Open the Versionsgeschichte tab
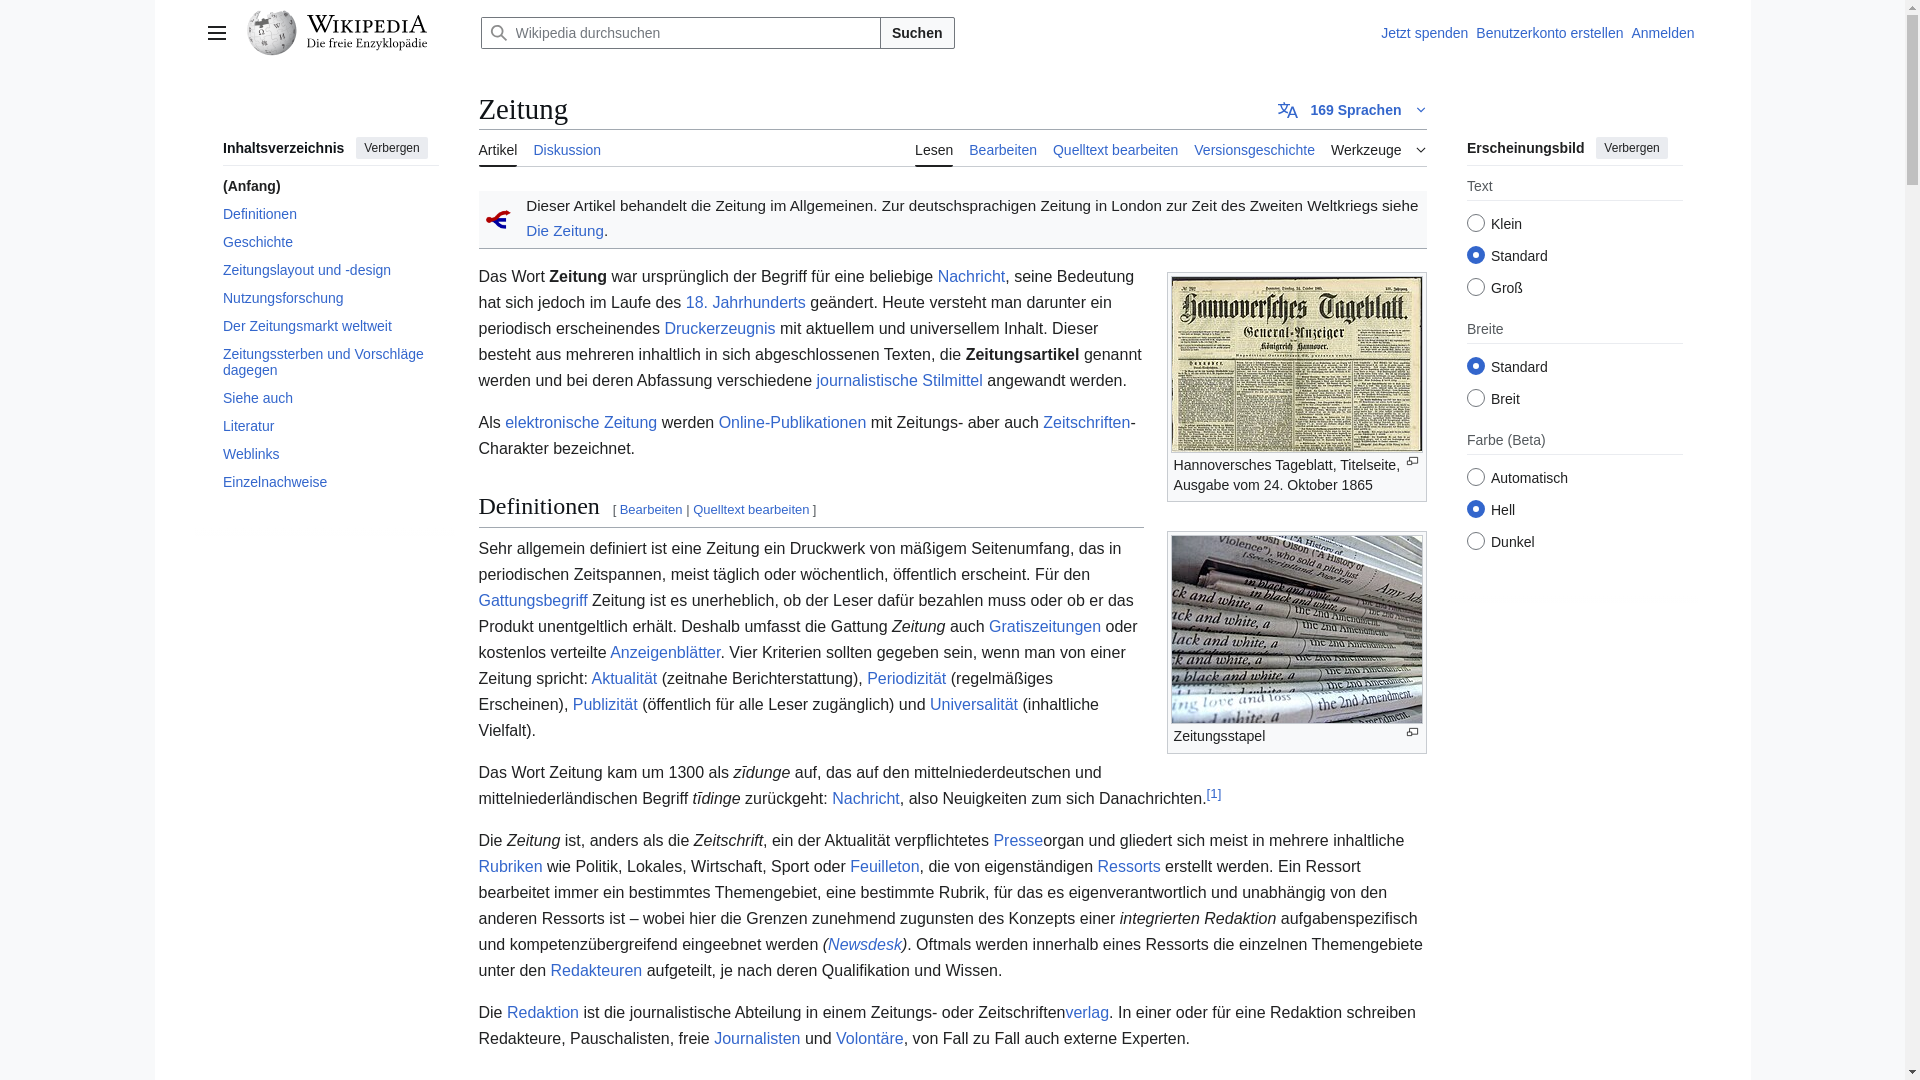The width and height of the screenshot is (1920, 1080). point(1254,150)
